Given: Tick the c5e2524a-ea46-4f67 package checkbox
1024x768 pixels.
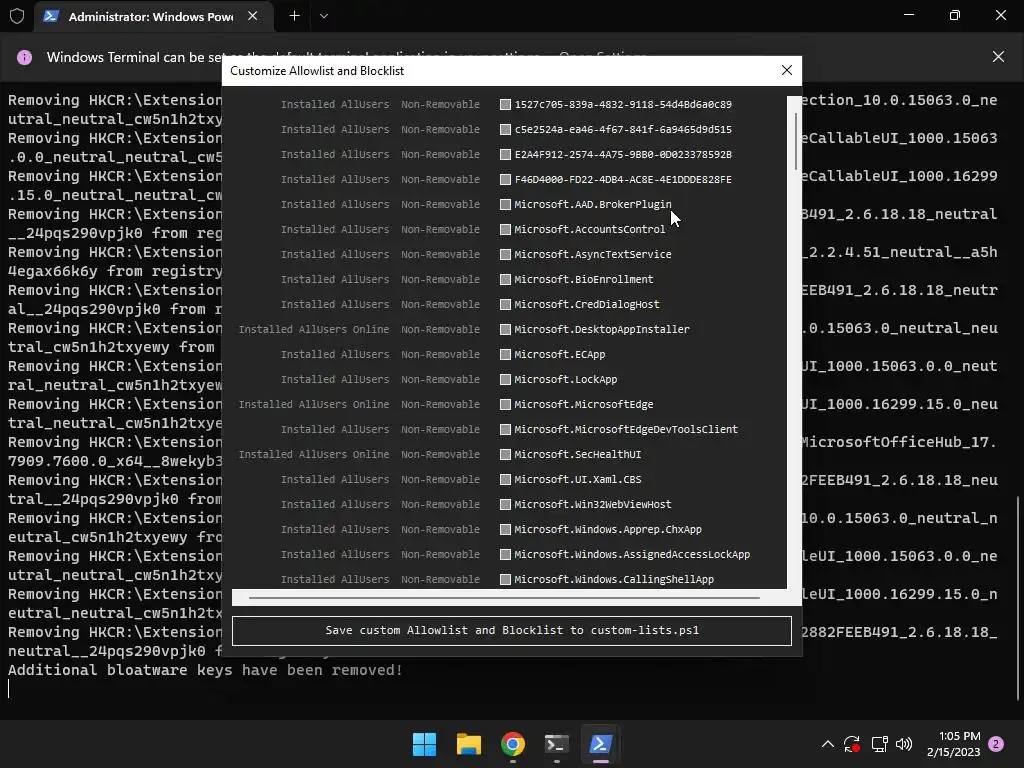Looking at the screenshot, I should click(x=505, y=129).
